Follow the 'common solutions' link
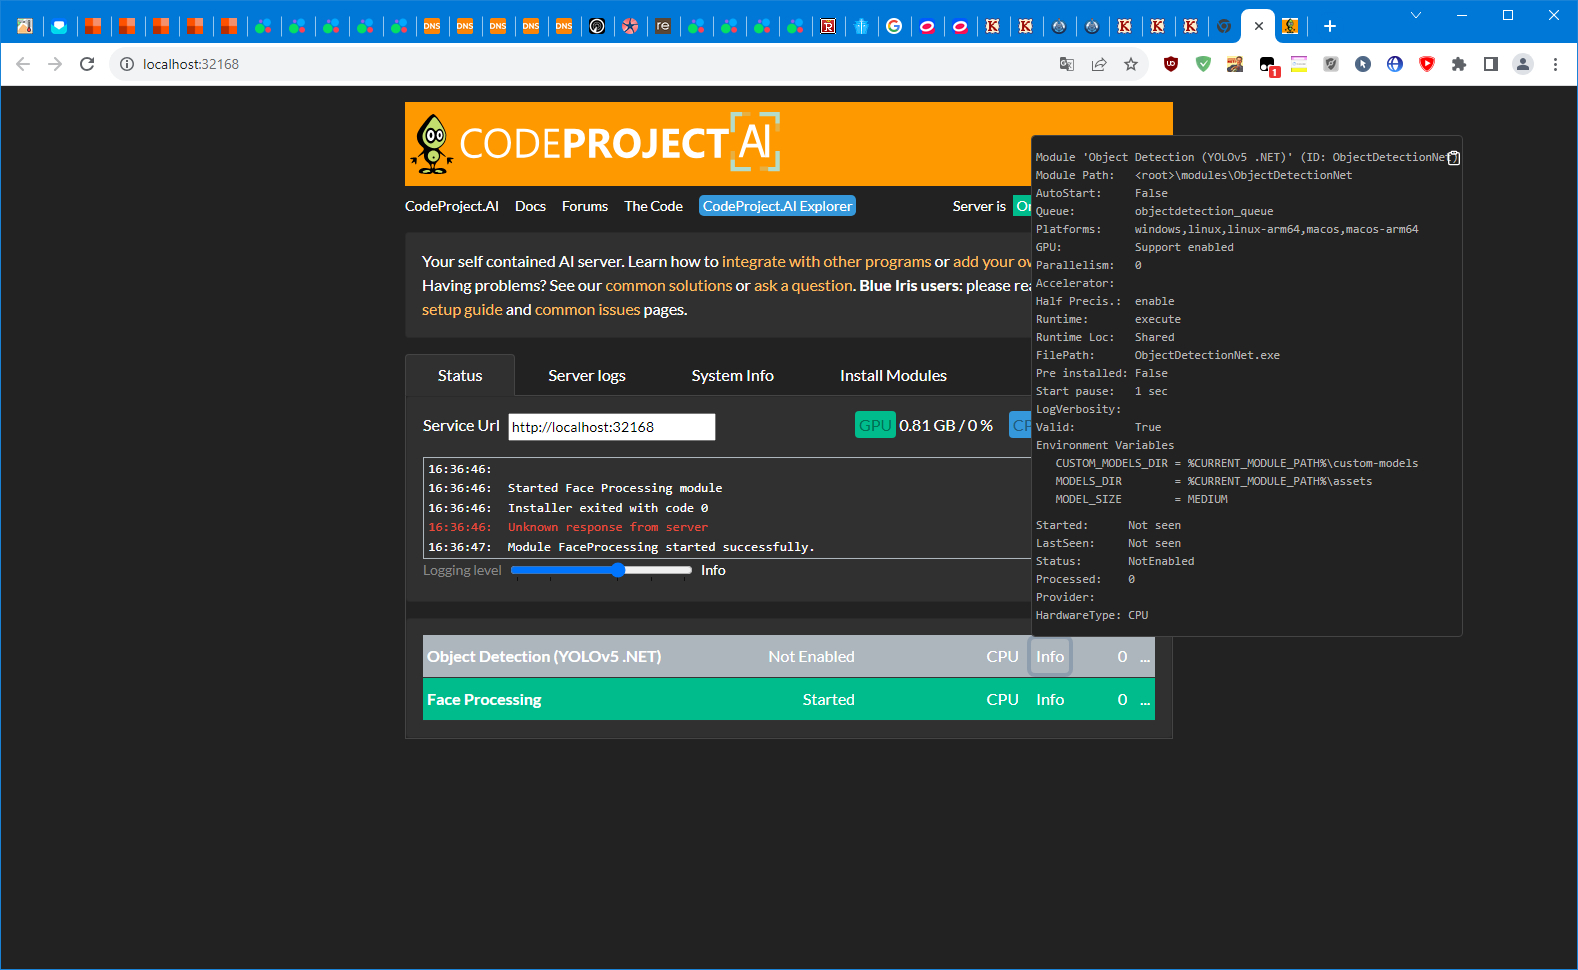This screenshot has width=1578, height=970. click(x=668, y=286)
